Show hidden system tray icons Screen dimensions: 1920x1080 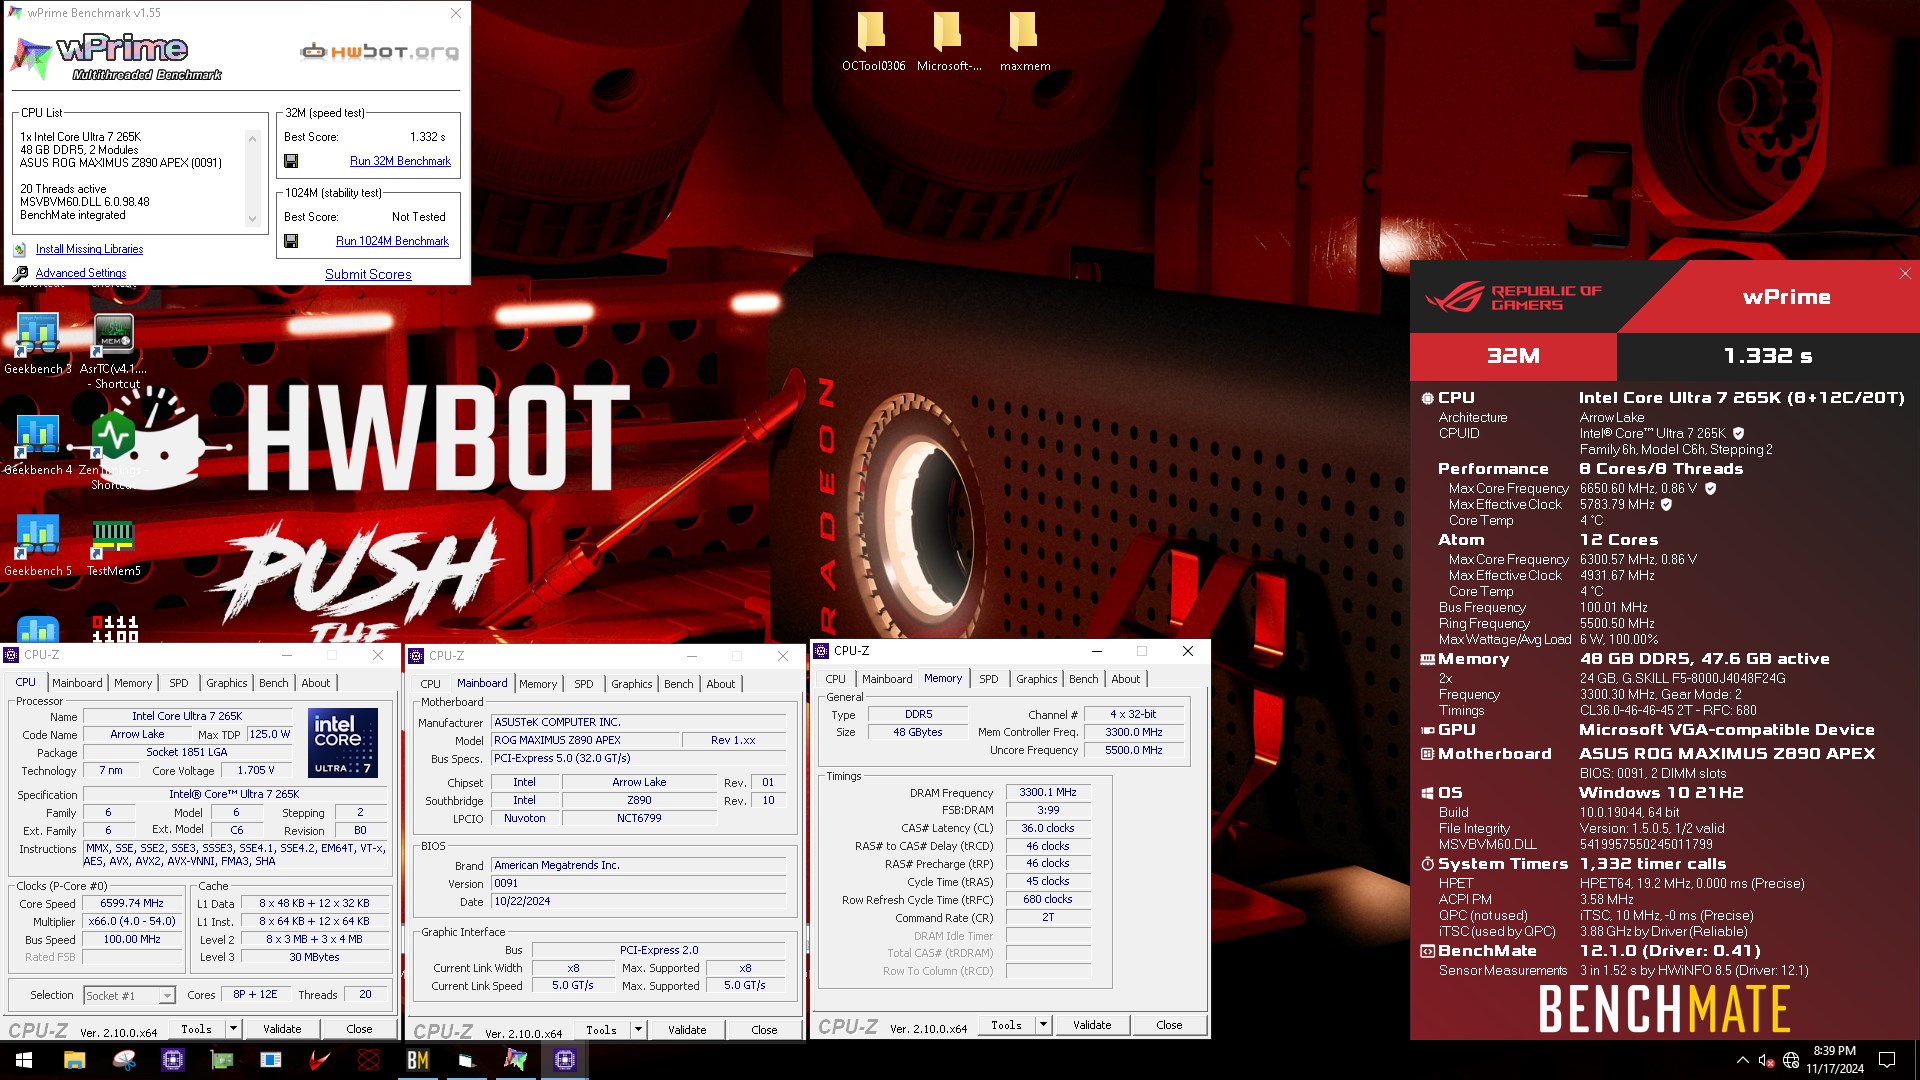(x=1743, y=1060)
